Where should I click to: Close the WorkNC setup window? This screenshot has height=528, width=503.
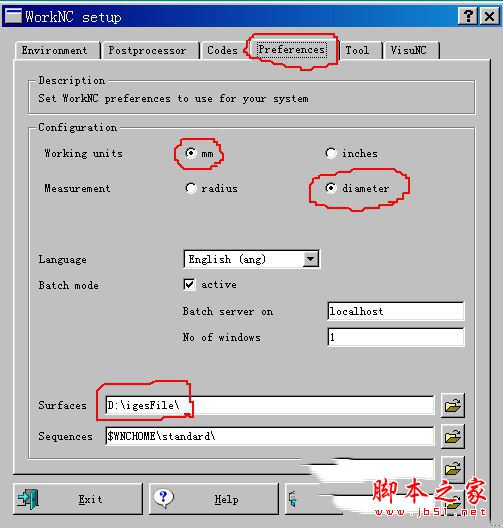click(489, 16)
